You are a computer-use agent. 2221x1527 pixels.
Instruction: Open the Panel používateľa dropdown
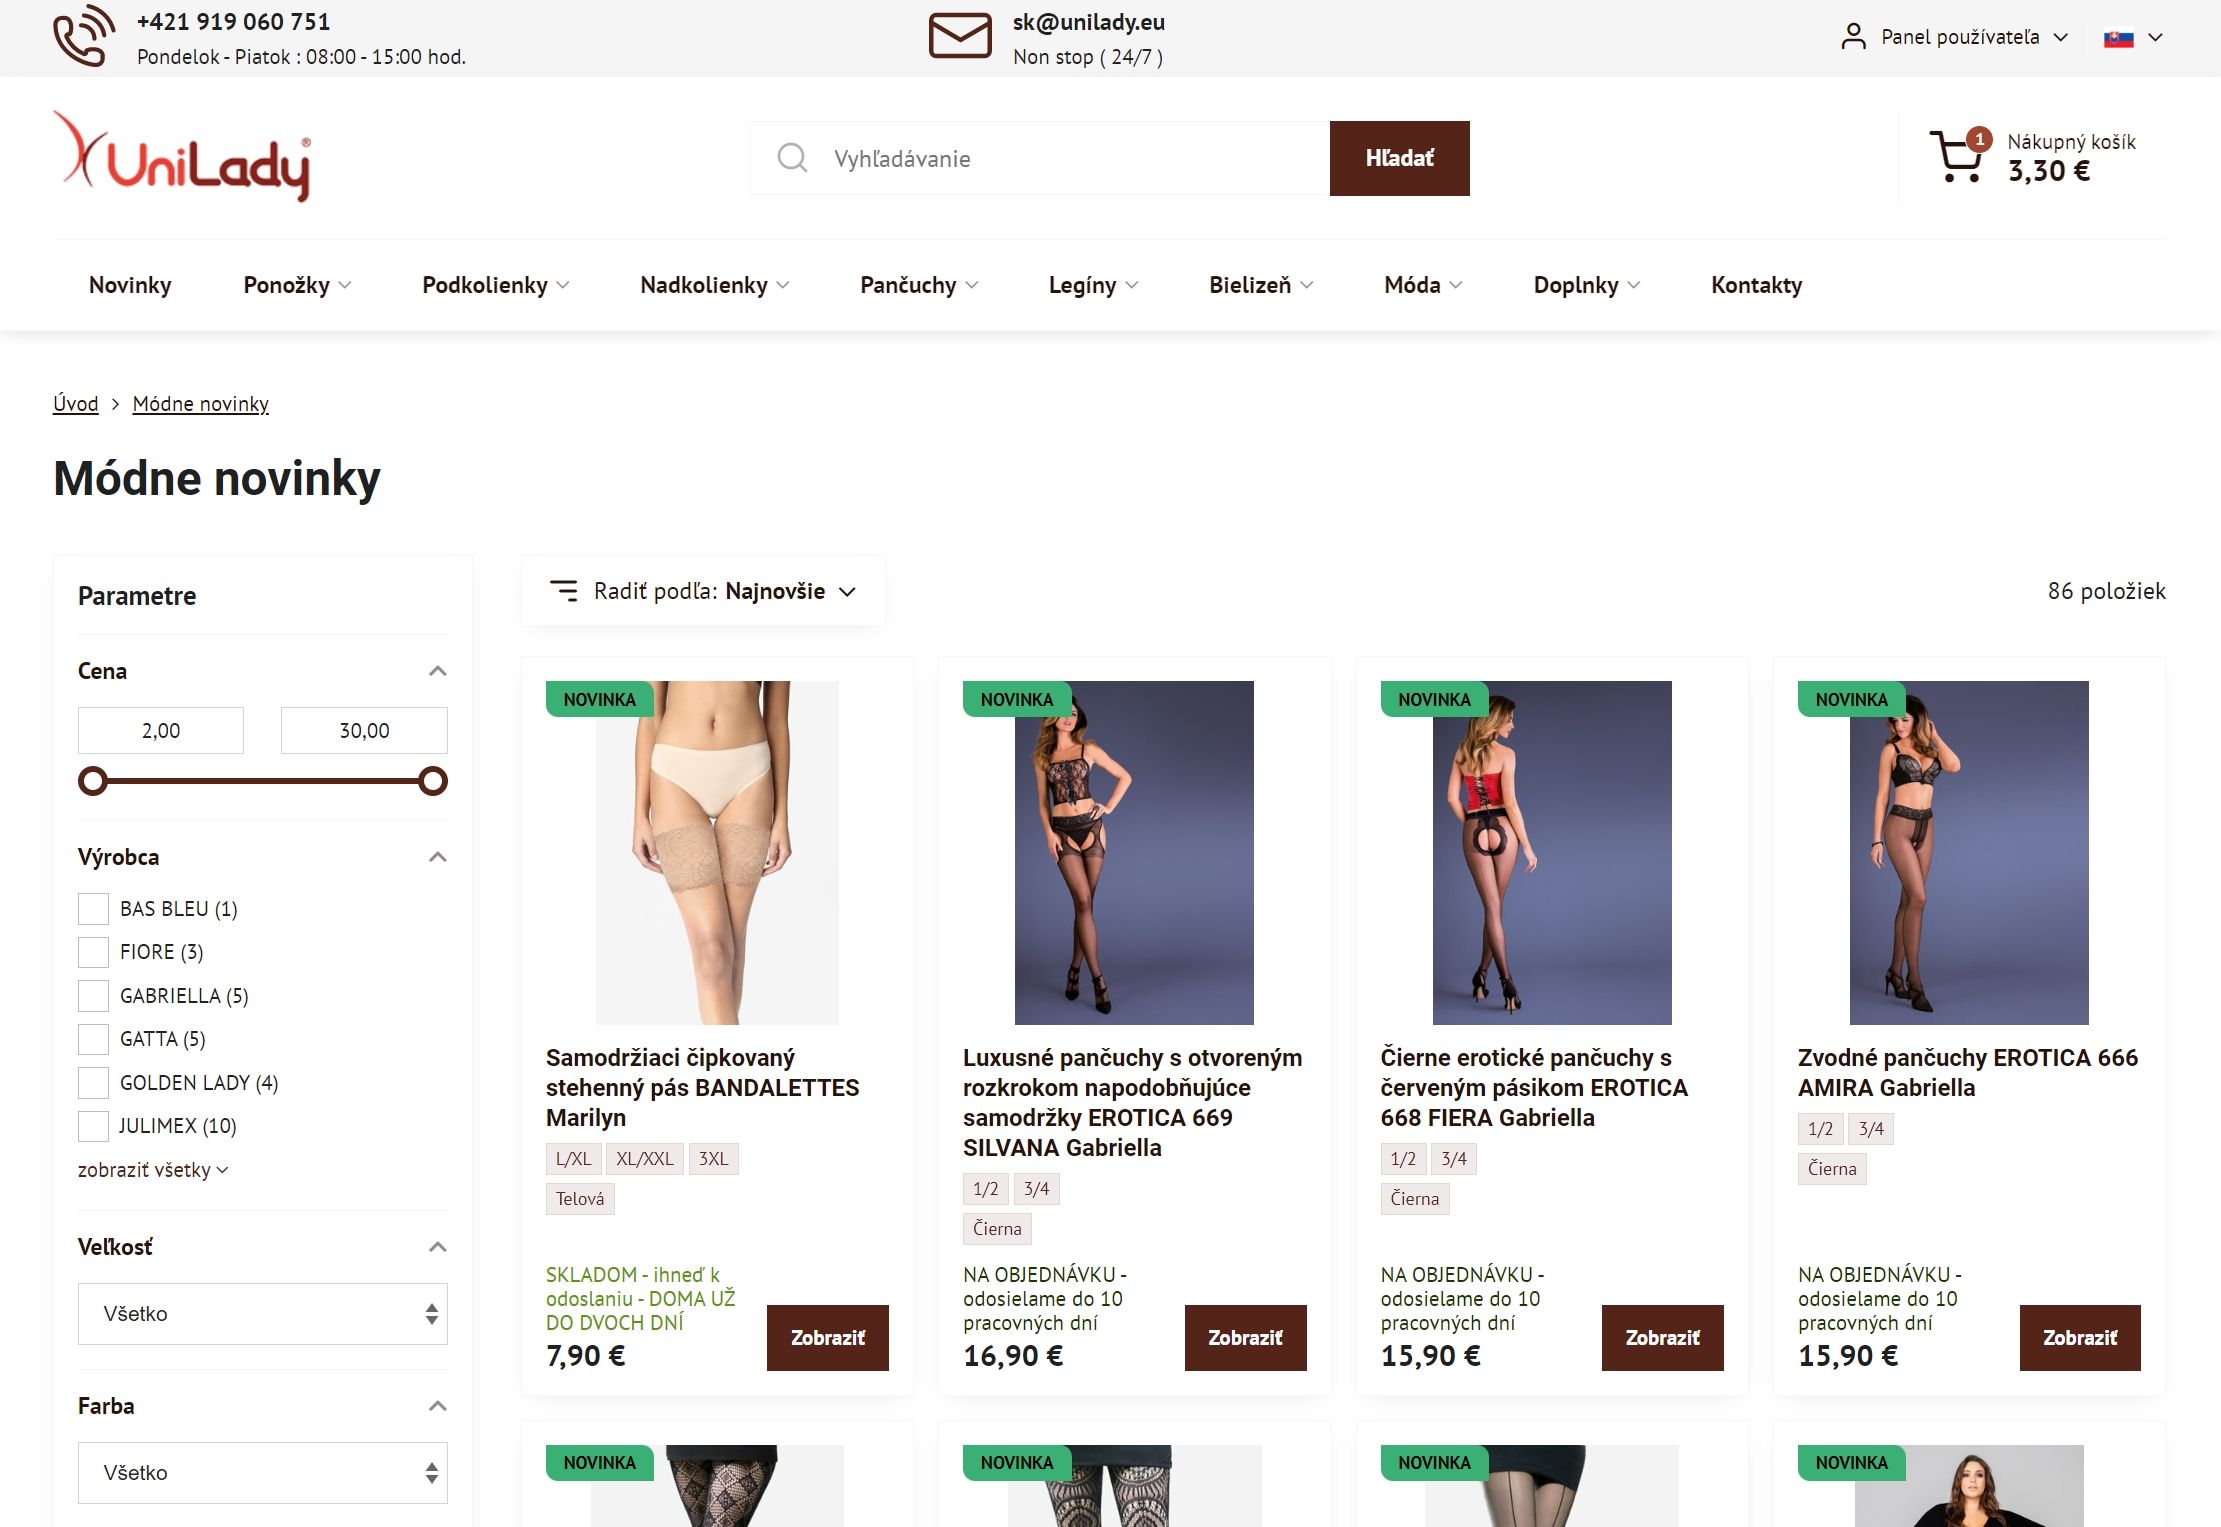pos(1954,37)
